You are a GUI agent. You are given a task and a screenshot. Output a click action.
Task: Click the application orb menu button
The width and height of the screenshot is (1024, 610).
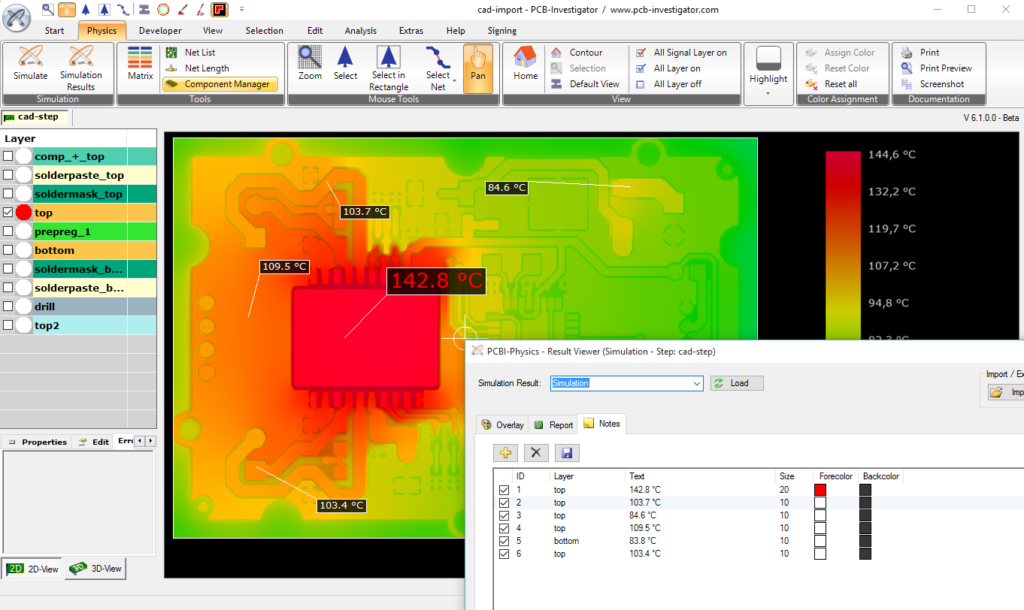point(16,18)
